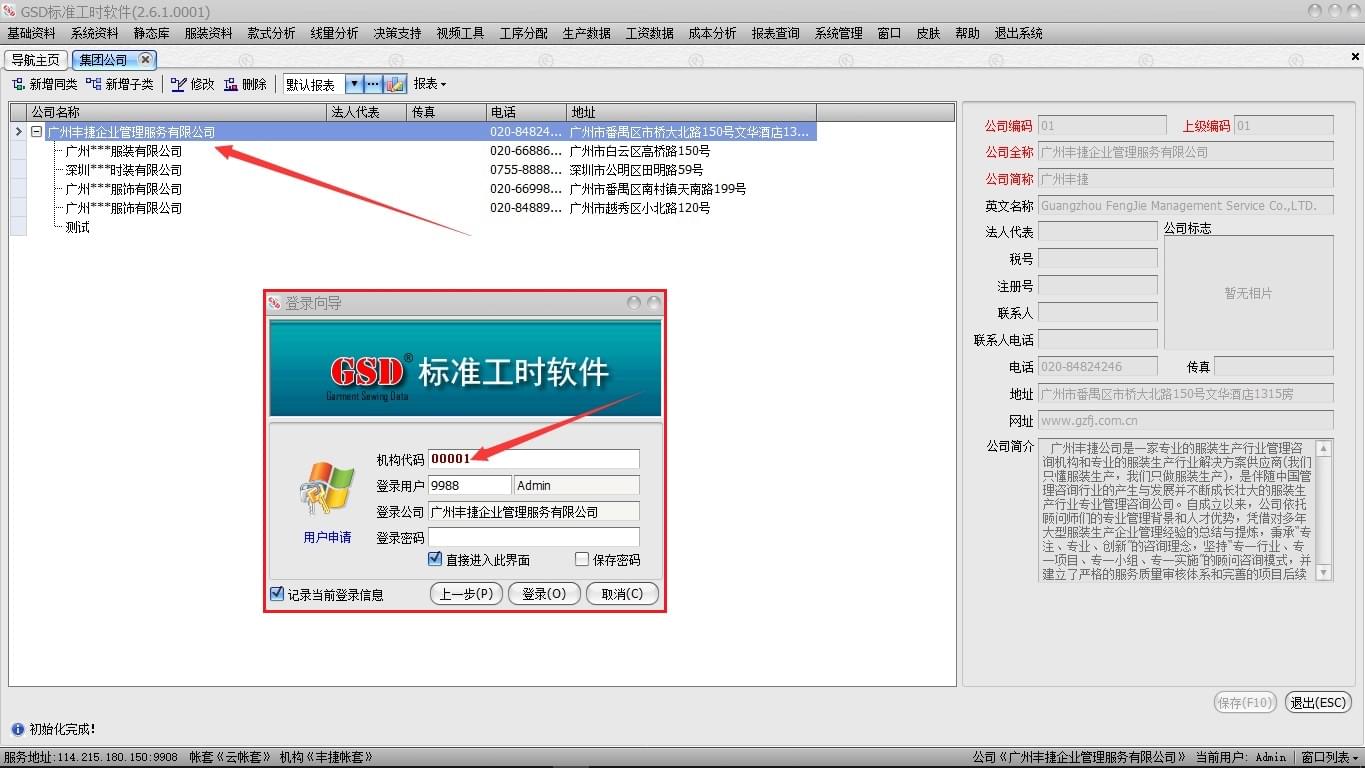Open the report chart designer icon
This screenshot has width=1365, height=768.
pyautogui.click(x=395, y=85)
